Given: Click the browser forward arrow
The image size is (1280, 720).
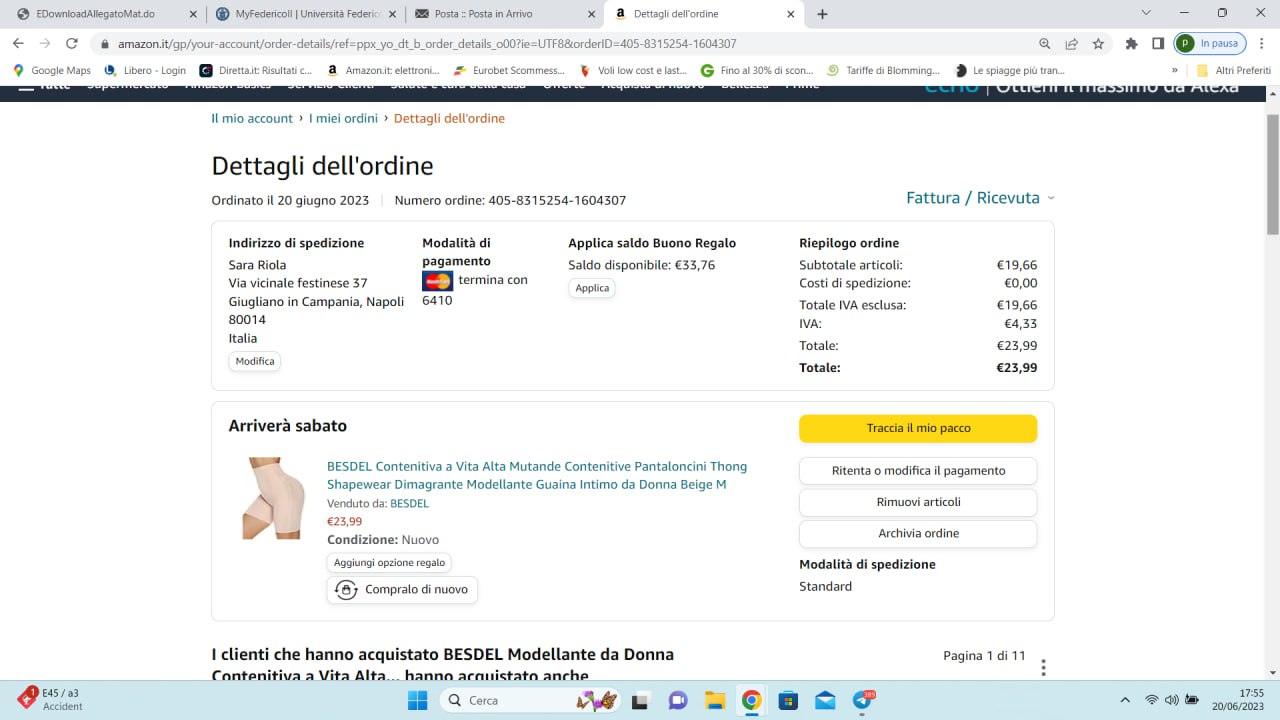Looking at the screenshot, I should click(45, 44).
